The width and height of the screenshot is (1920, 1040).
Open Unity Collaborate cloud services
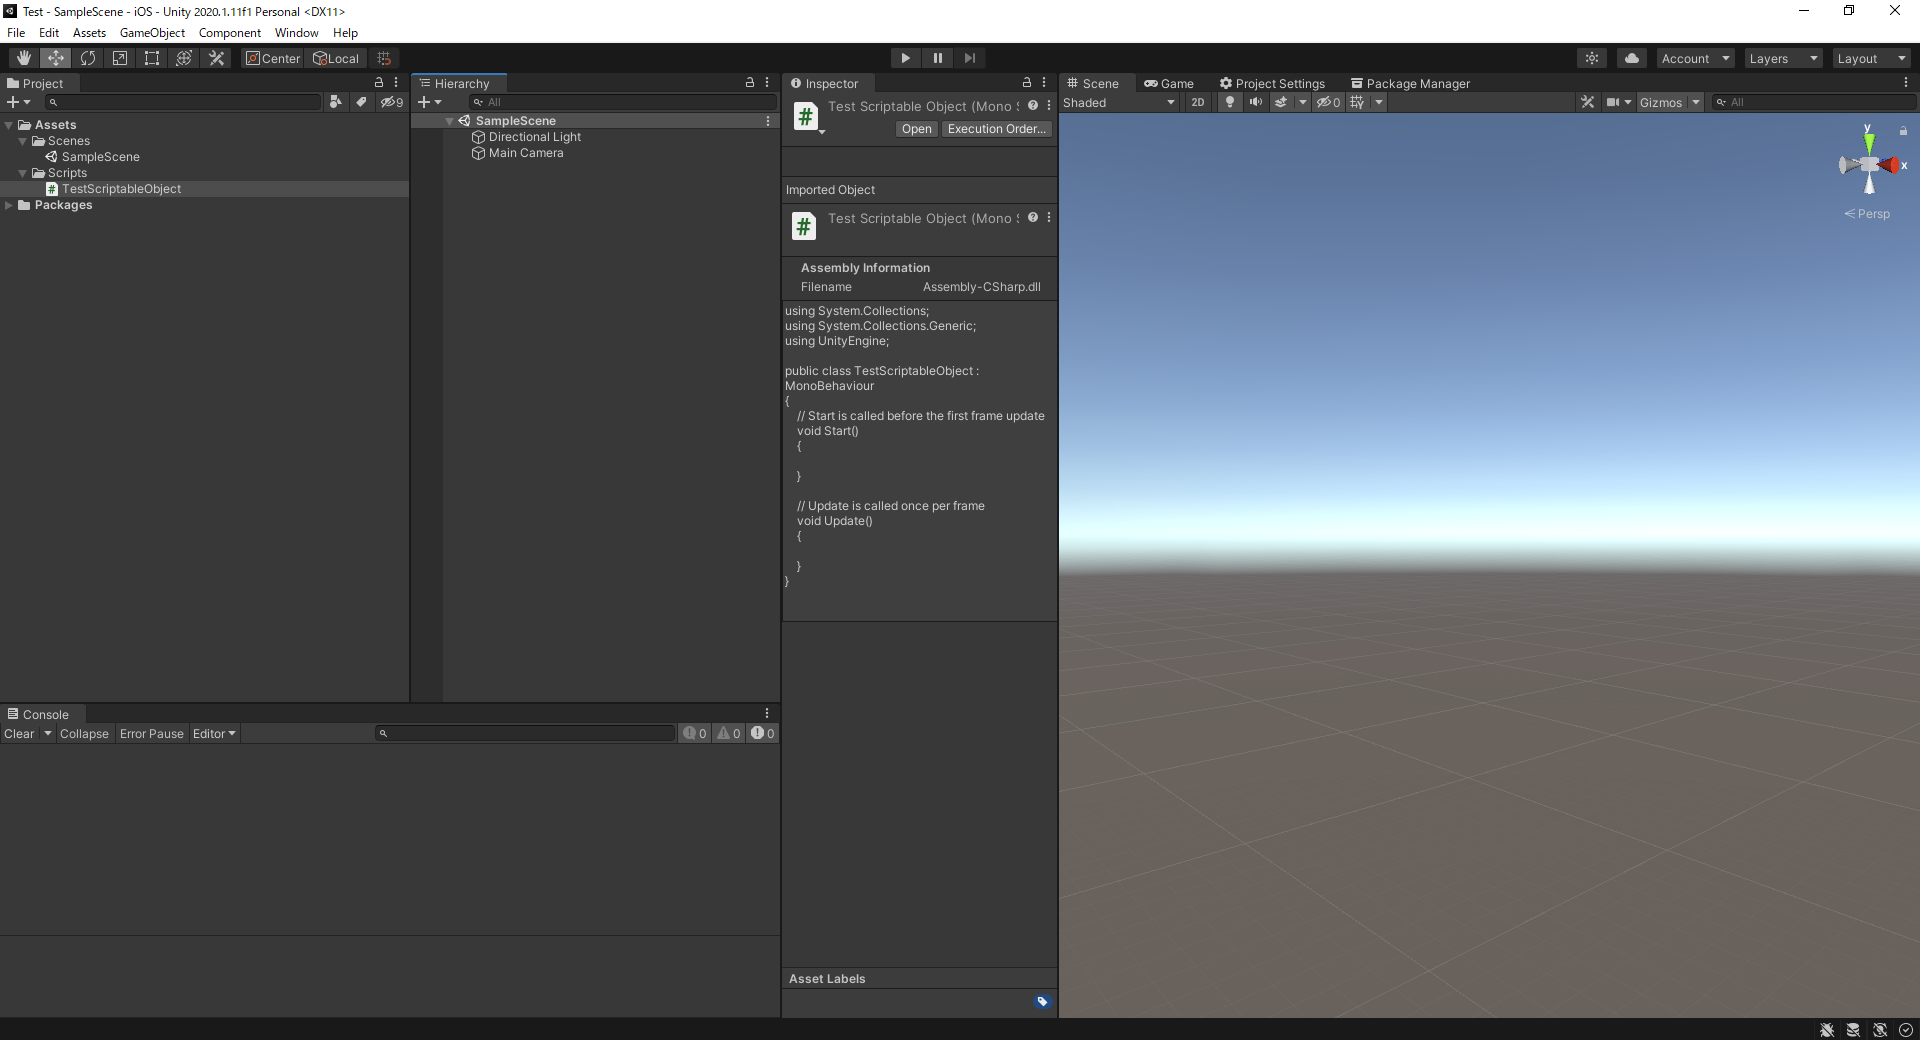pyautogui.click(x=1631, y=58)
